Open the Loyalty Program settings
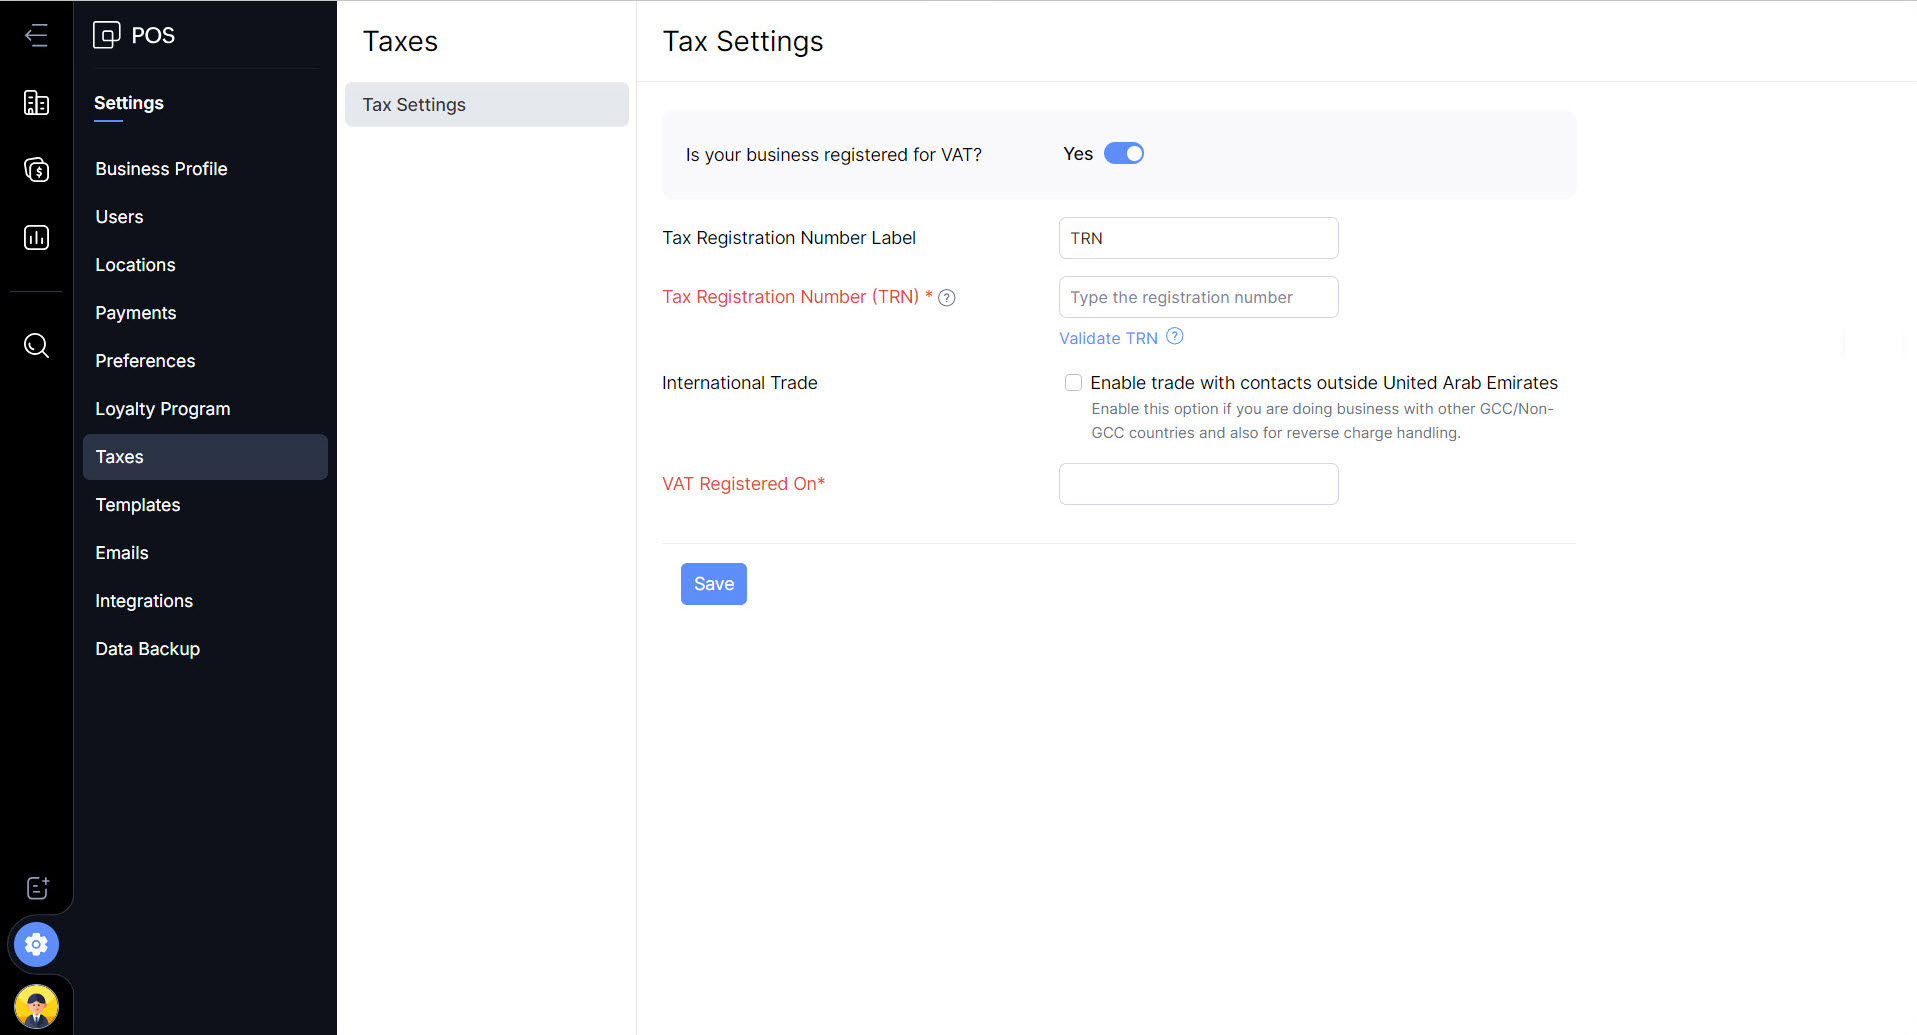 [162, 409]
